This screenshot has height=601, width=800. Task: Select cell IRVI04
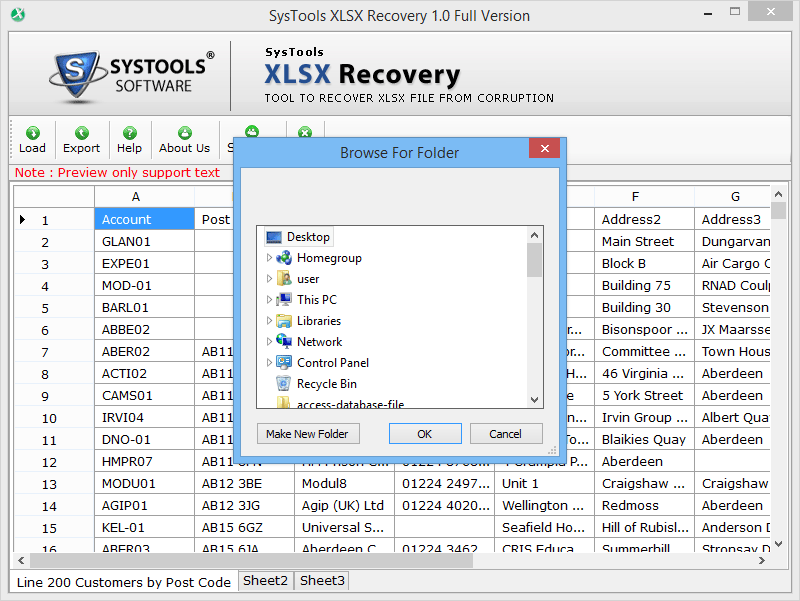tap(144, 417)
